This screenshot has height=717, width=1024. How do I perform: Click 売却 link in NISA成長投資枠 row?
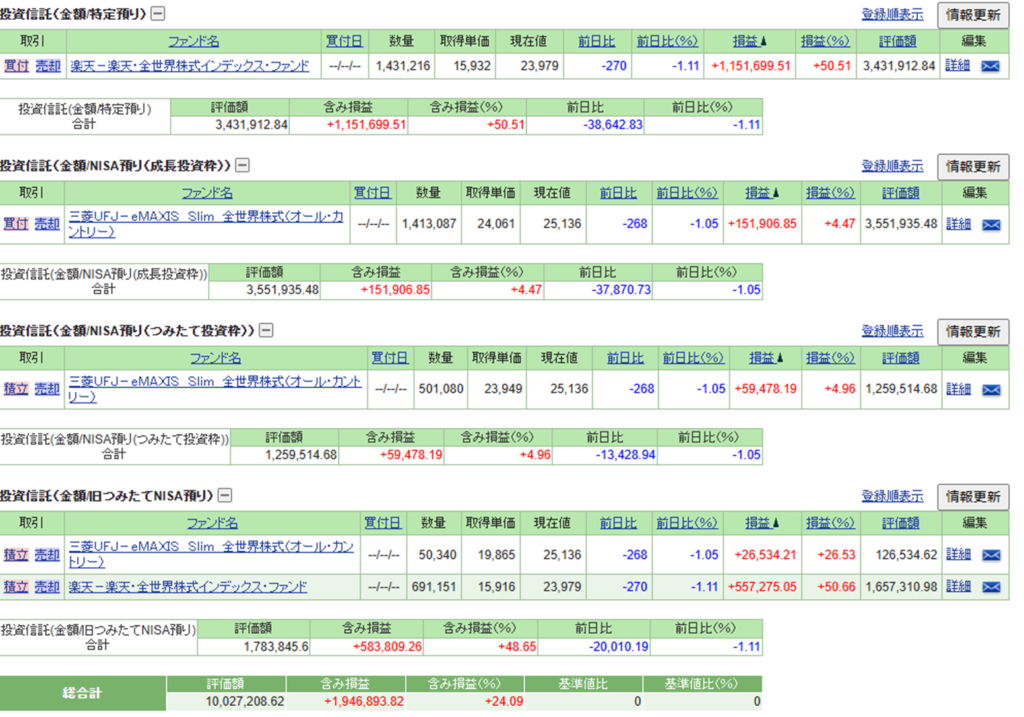click(47, 224)
